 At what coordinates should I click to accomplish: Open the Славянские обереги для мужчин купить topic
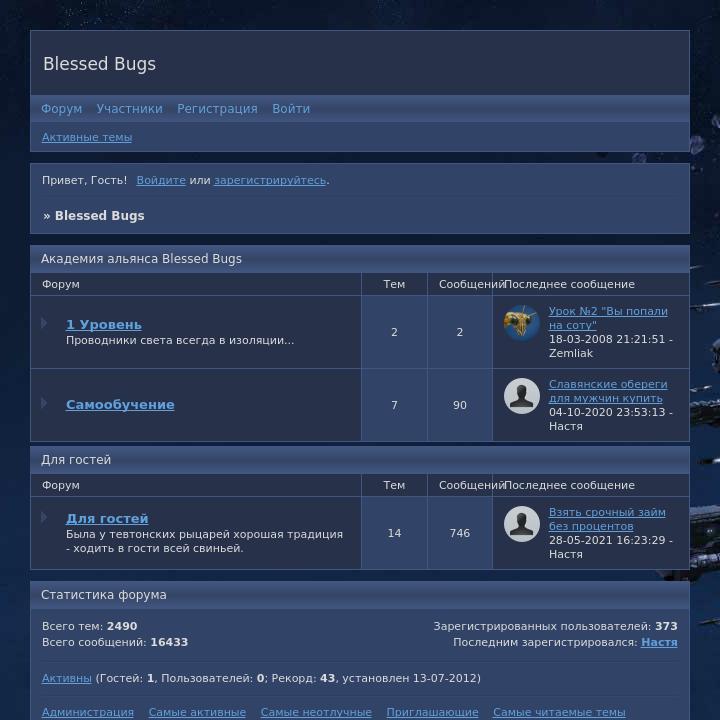(x=608, y=391)
